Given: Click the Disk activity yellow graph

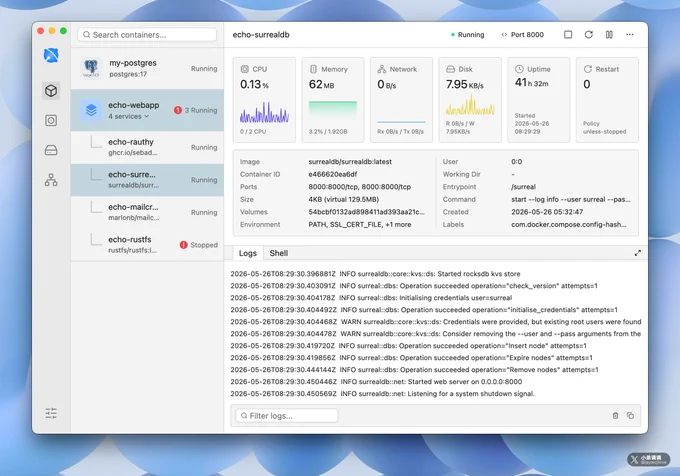Looking at the screenshot, I should click(x=470, y=106).
